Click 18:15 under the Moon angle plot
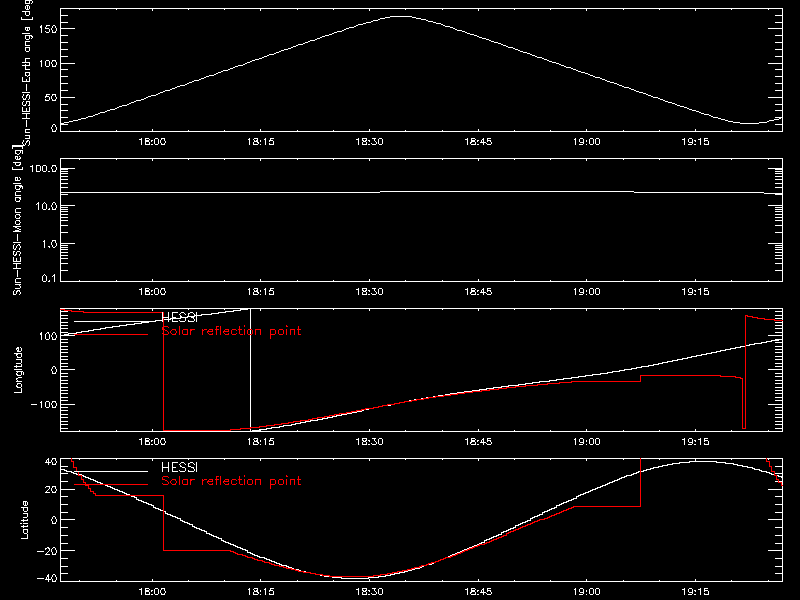Screen dimensions: 800x600 pyautogui.click(x=261, y=291)
